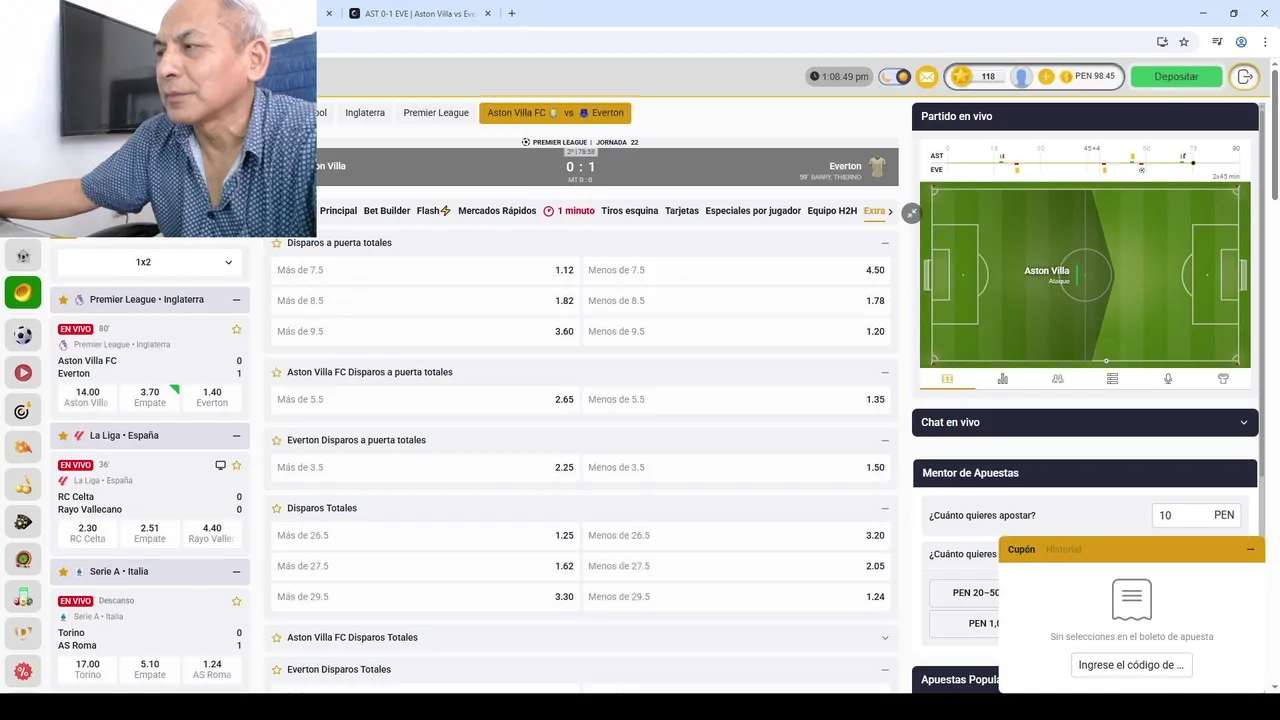Click the gold star loyalty points icon
Screen dimensions: 1280x720
tap(961, 77)
